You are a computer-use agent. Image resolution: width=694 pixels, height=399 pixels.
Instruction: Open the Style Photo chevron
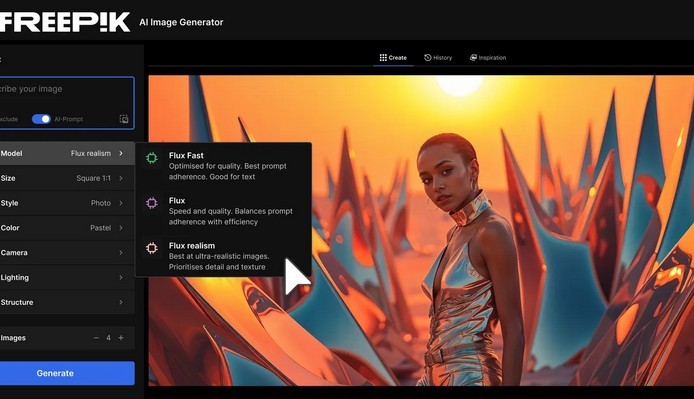point(121,203)
